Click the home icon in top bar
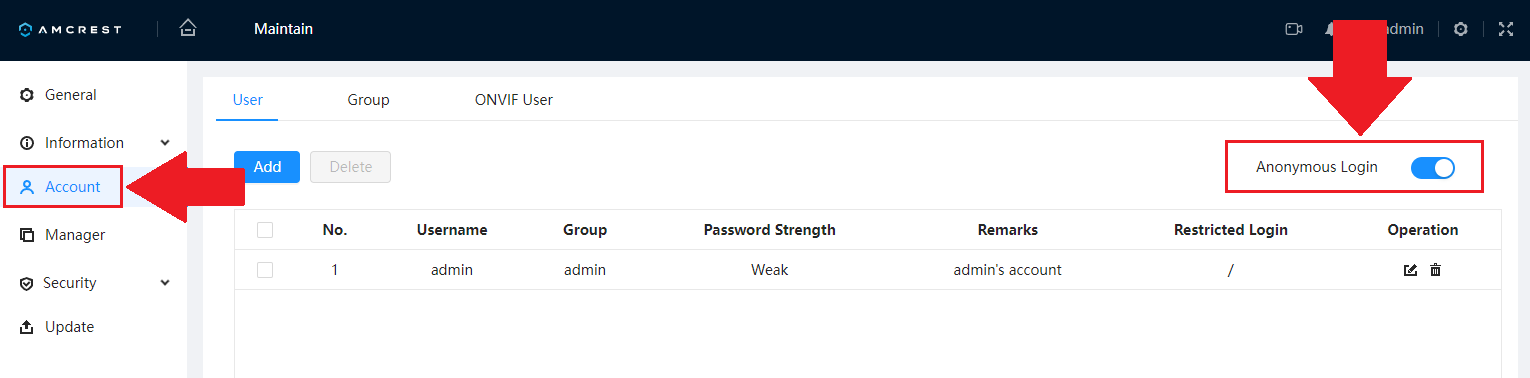The image size is (1530, 378). (x=187, y=29)
